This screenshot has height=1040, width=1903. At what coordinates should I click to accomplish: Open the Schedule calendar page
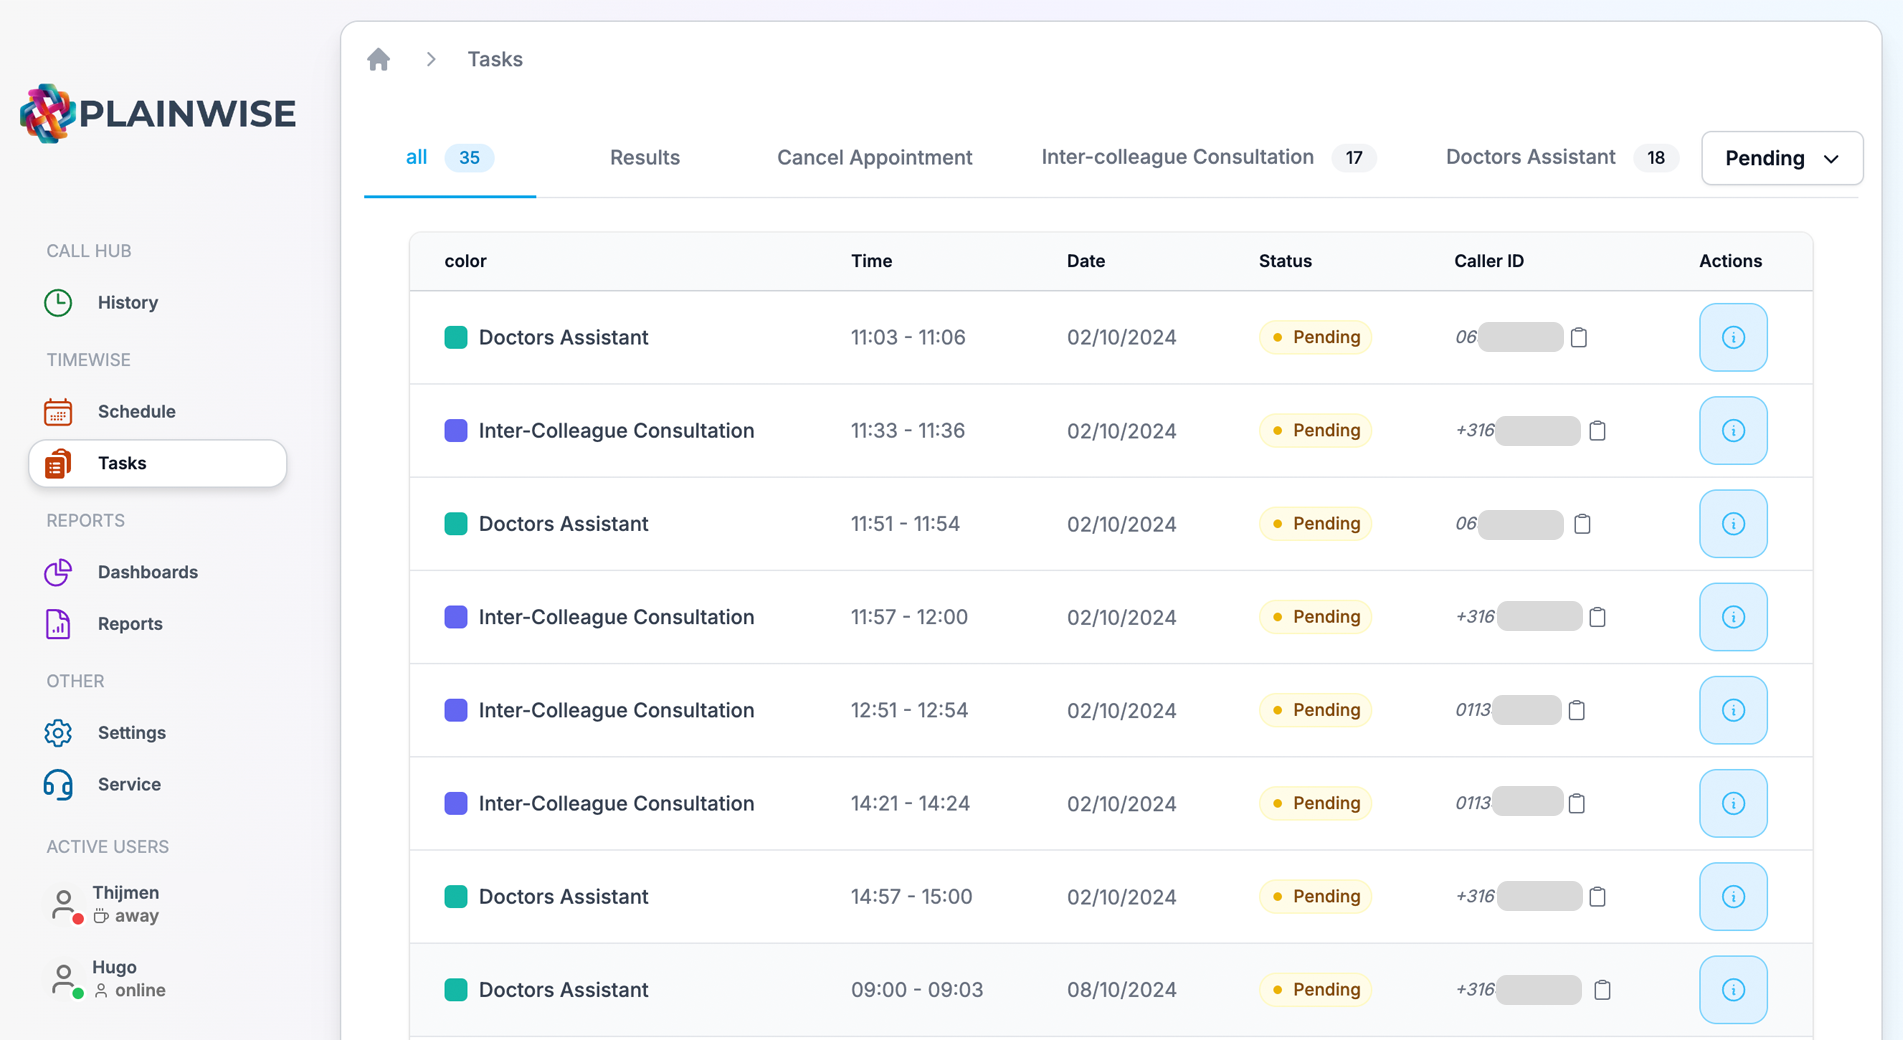(136, 411)
